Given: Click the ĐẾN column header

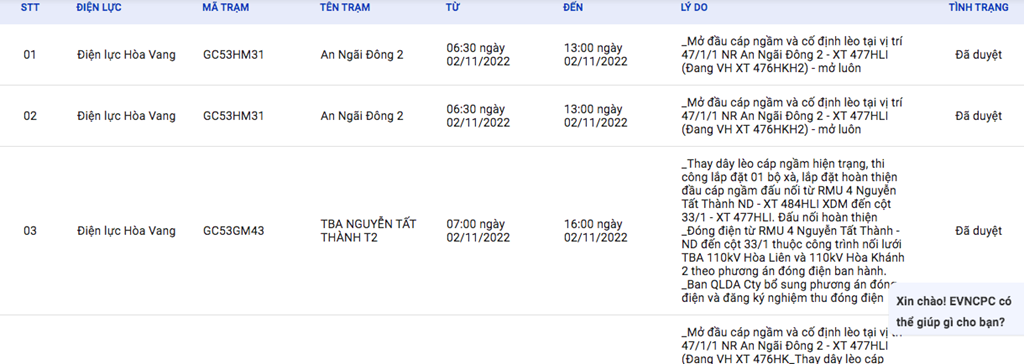Looking at the screenshot, I should pyautogui.click(x=573, y=8).
